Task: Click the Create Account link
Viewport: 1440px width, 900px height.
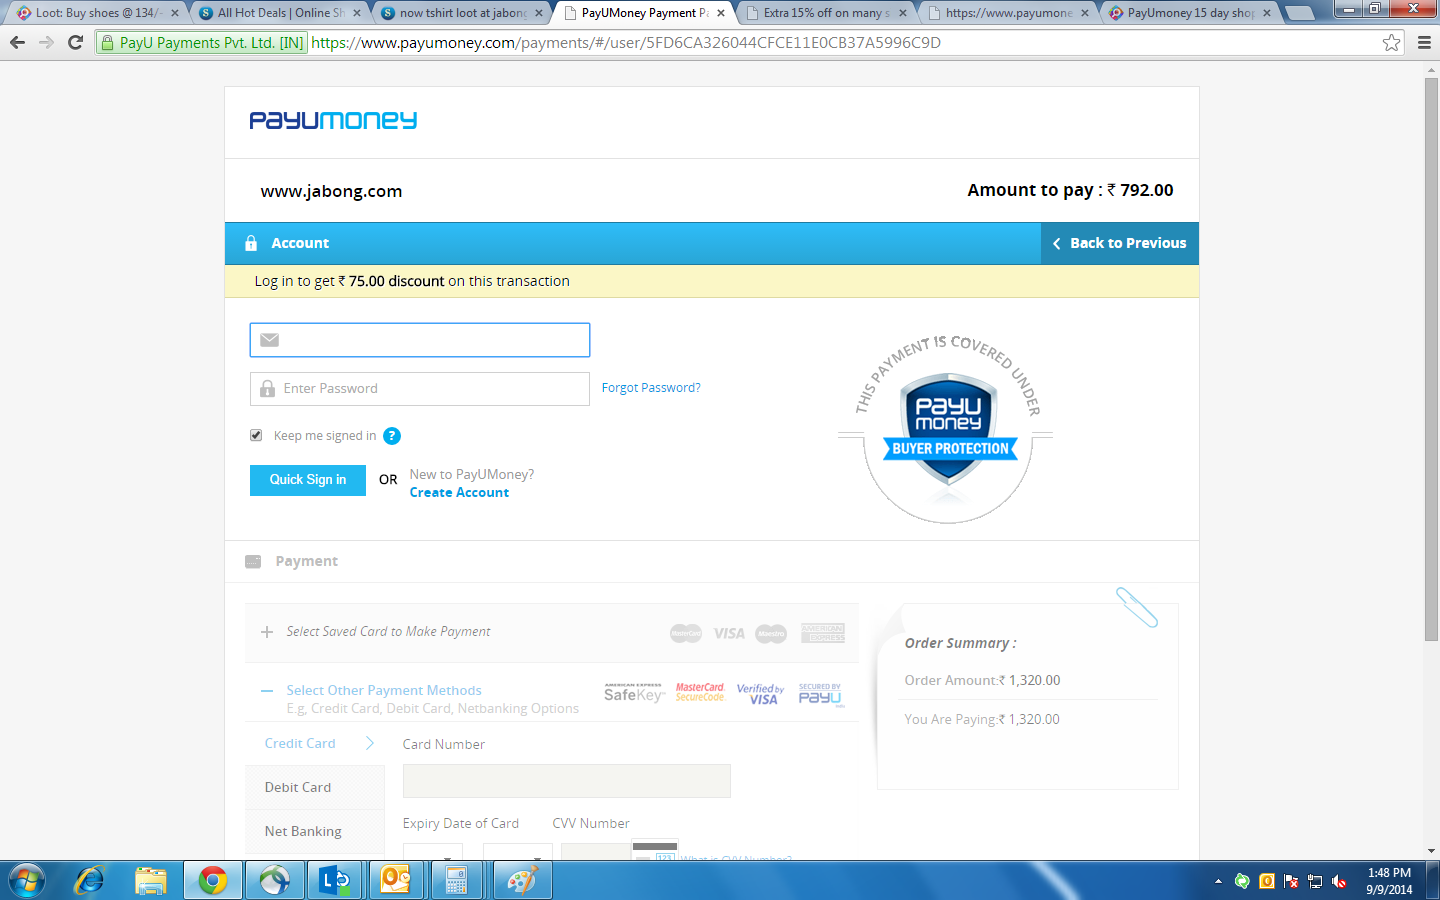Action: pos(459,492)
